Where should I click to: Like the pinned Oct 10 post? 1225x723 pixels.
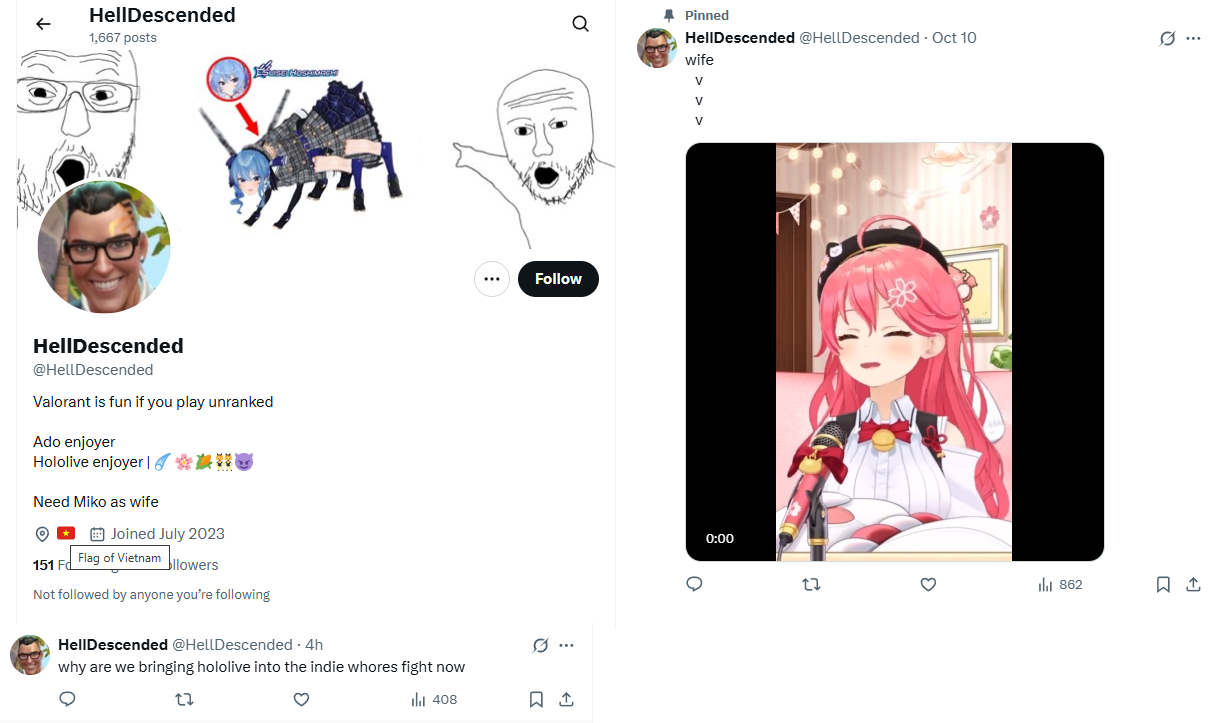tap(928, 584)
